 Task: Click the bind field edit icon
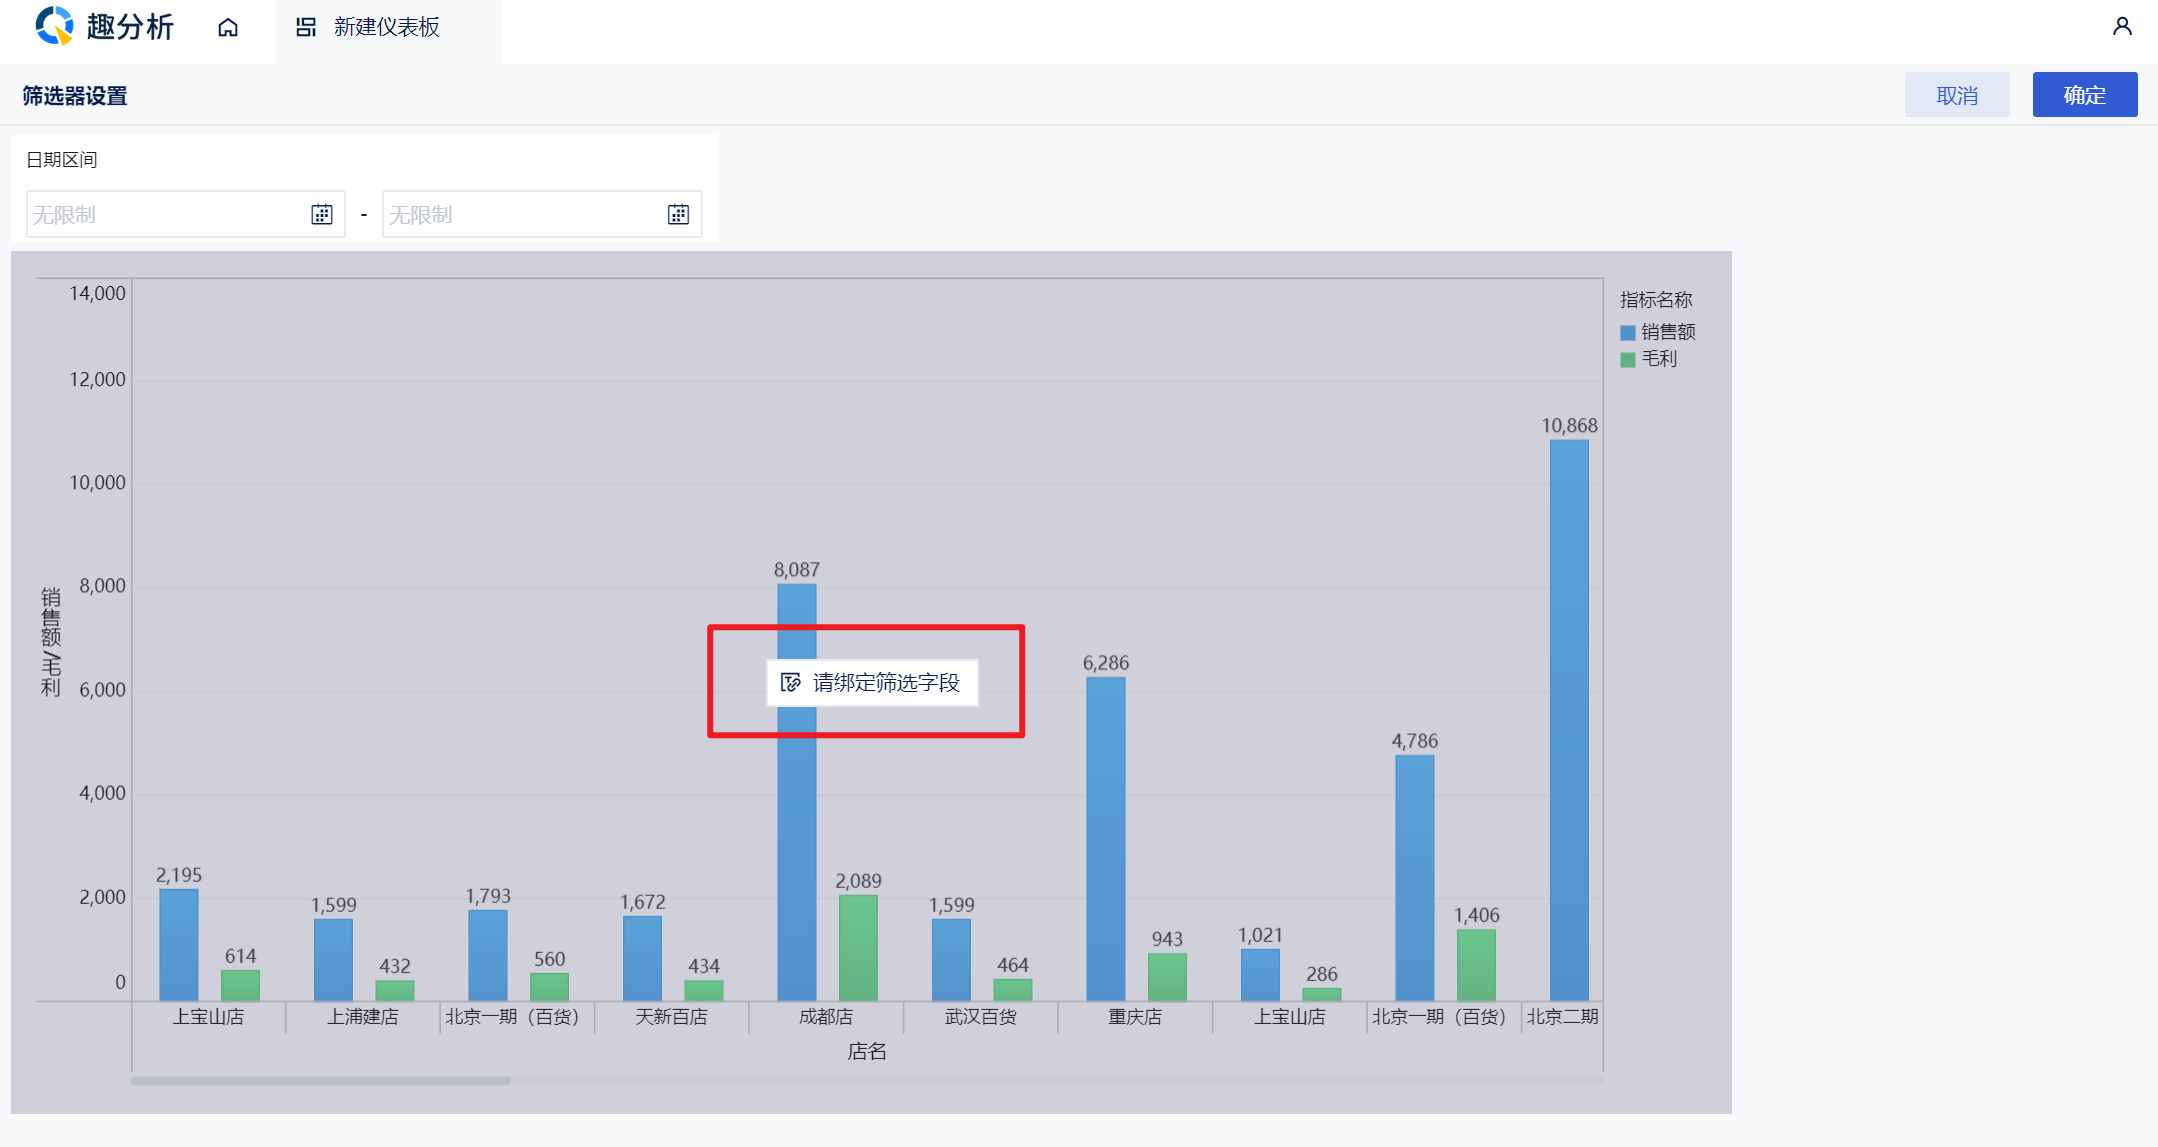pyautogui.click(x=790, y=683)
